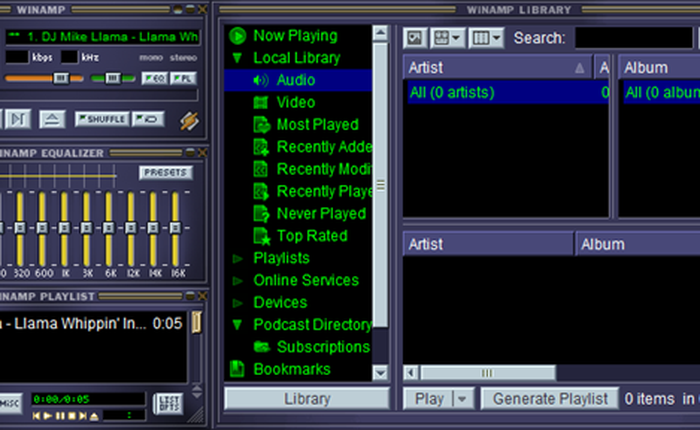Viewport: 700px width, 430px height.
Task: Click the main window seek bar
Action: point(99,95)
